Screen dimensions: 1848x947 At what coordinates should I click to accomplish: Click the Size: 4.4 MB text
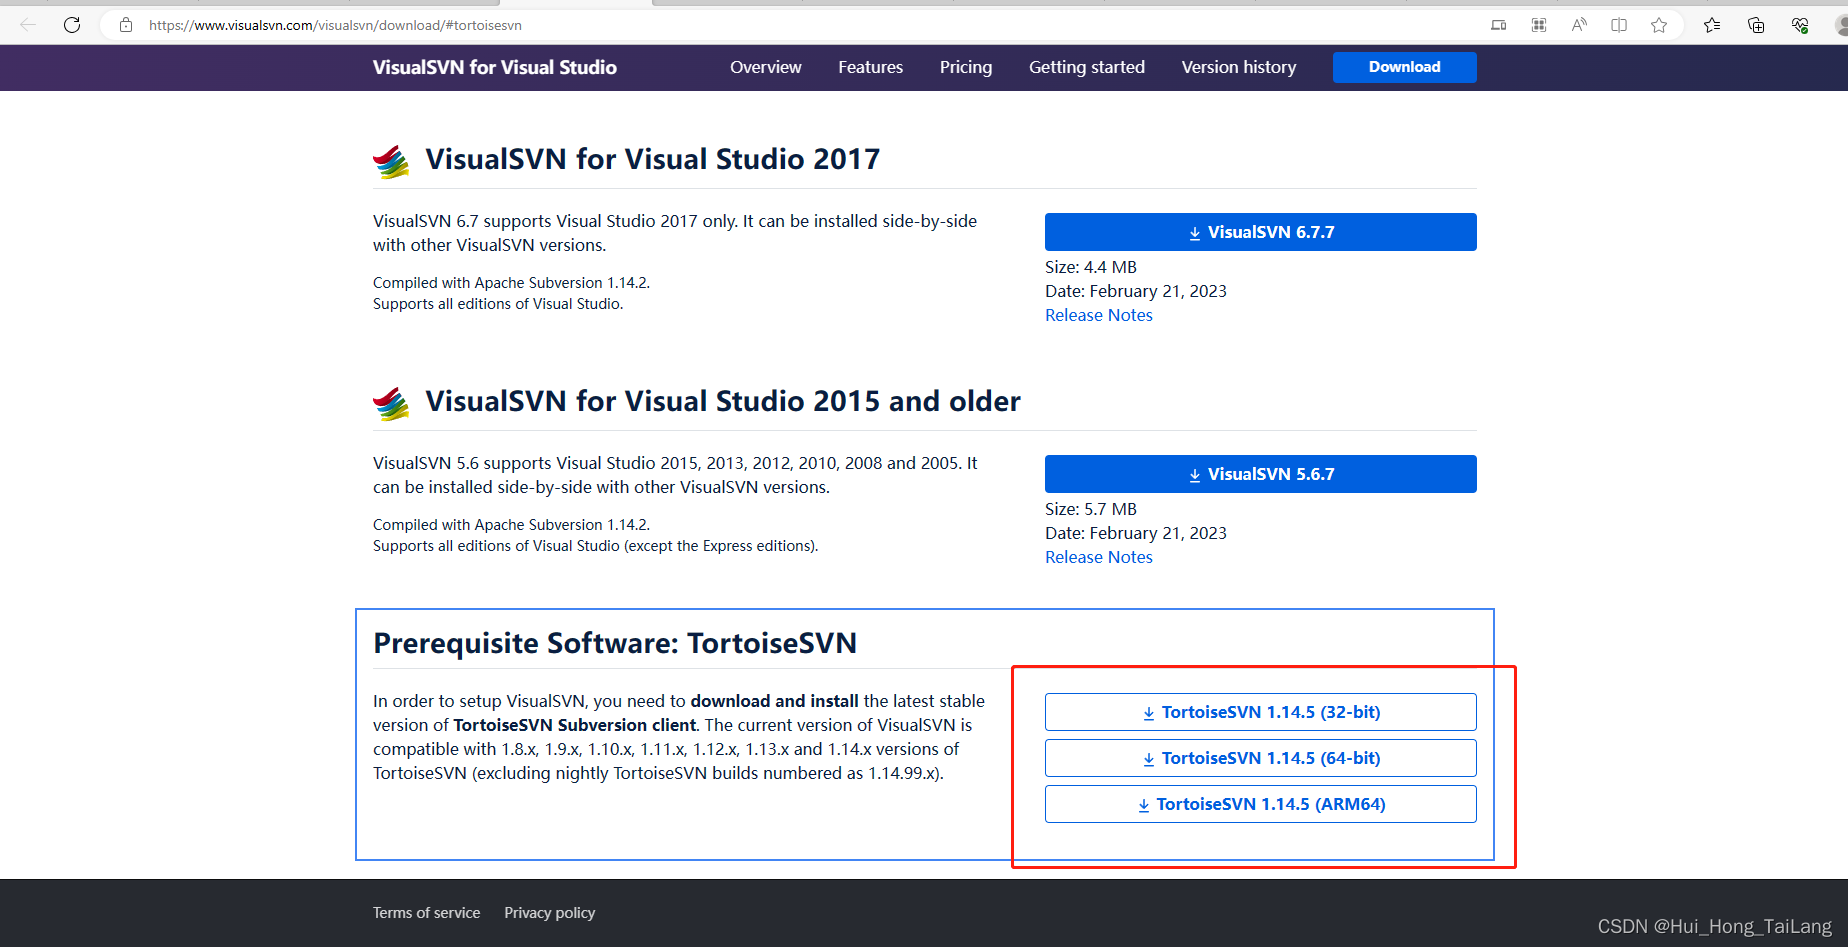[x=1091, y=267]
